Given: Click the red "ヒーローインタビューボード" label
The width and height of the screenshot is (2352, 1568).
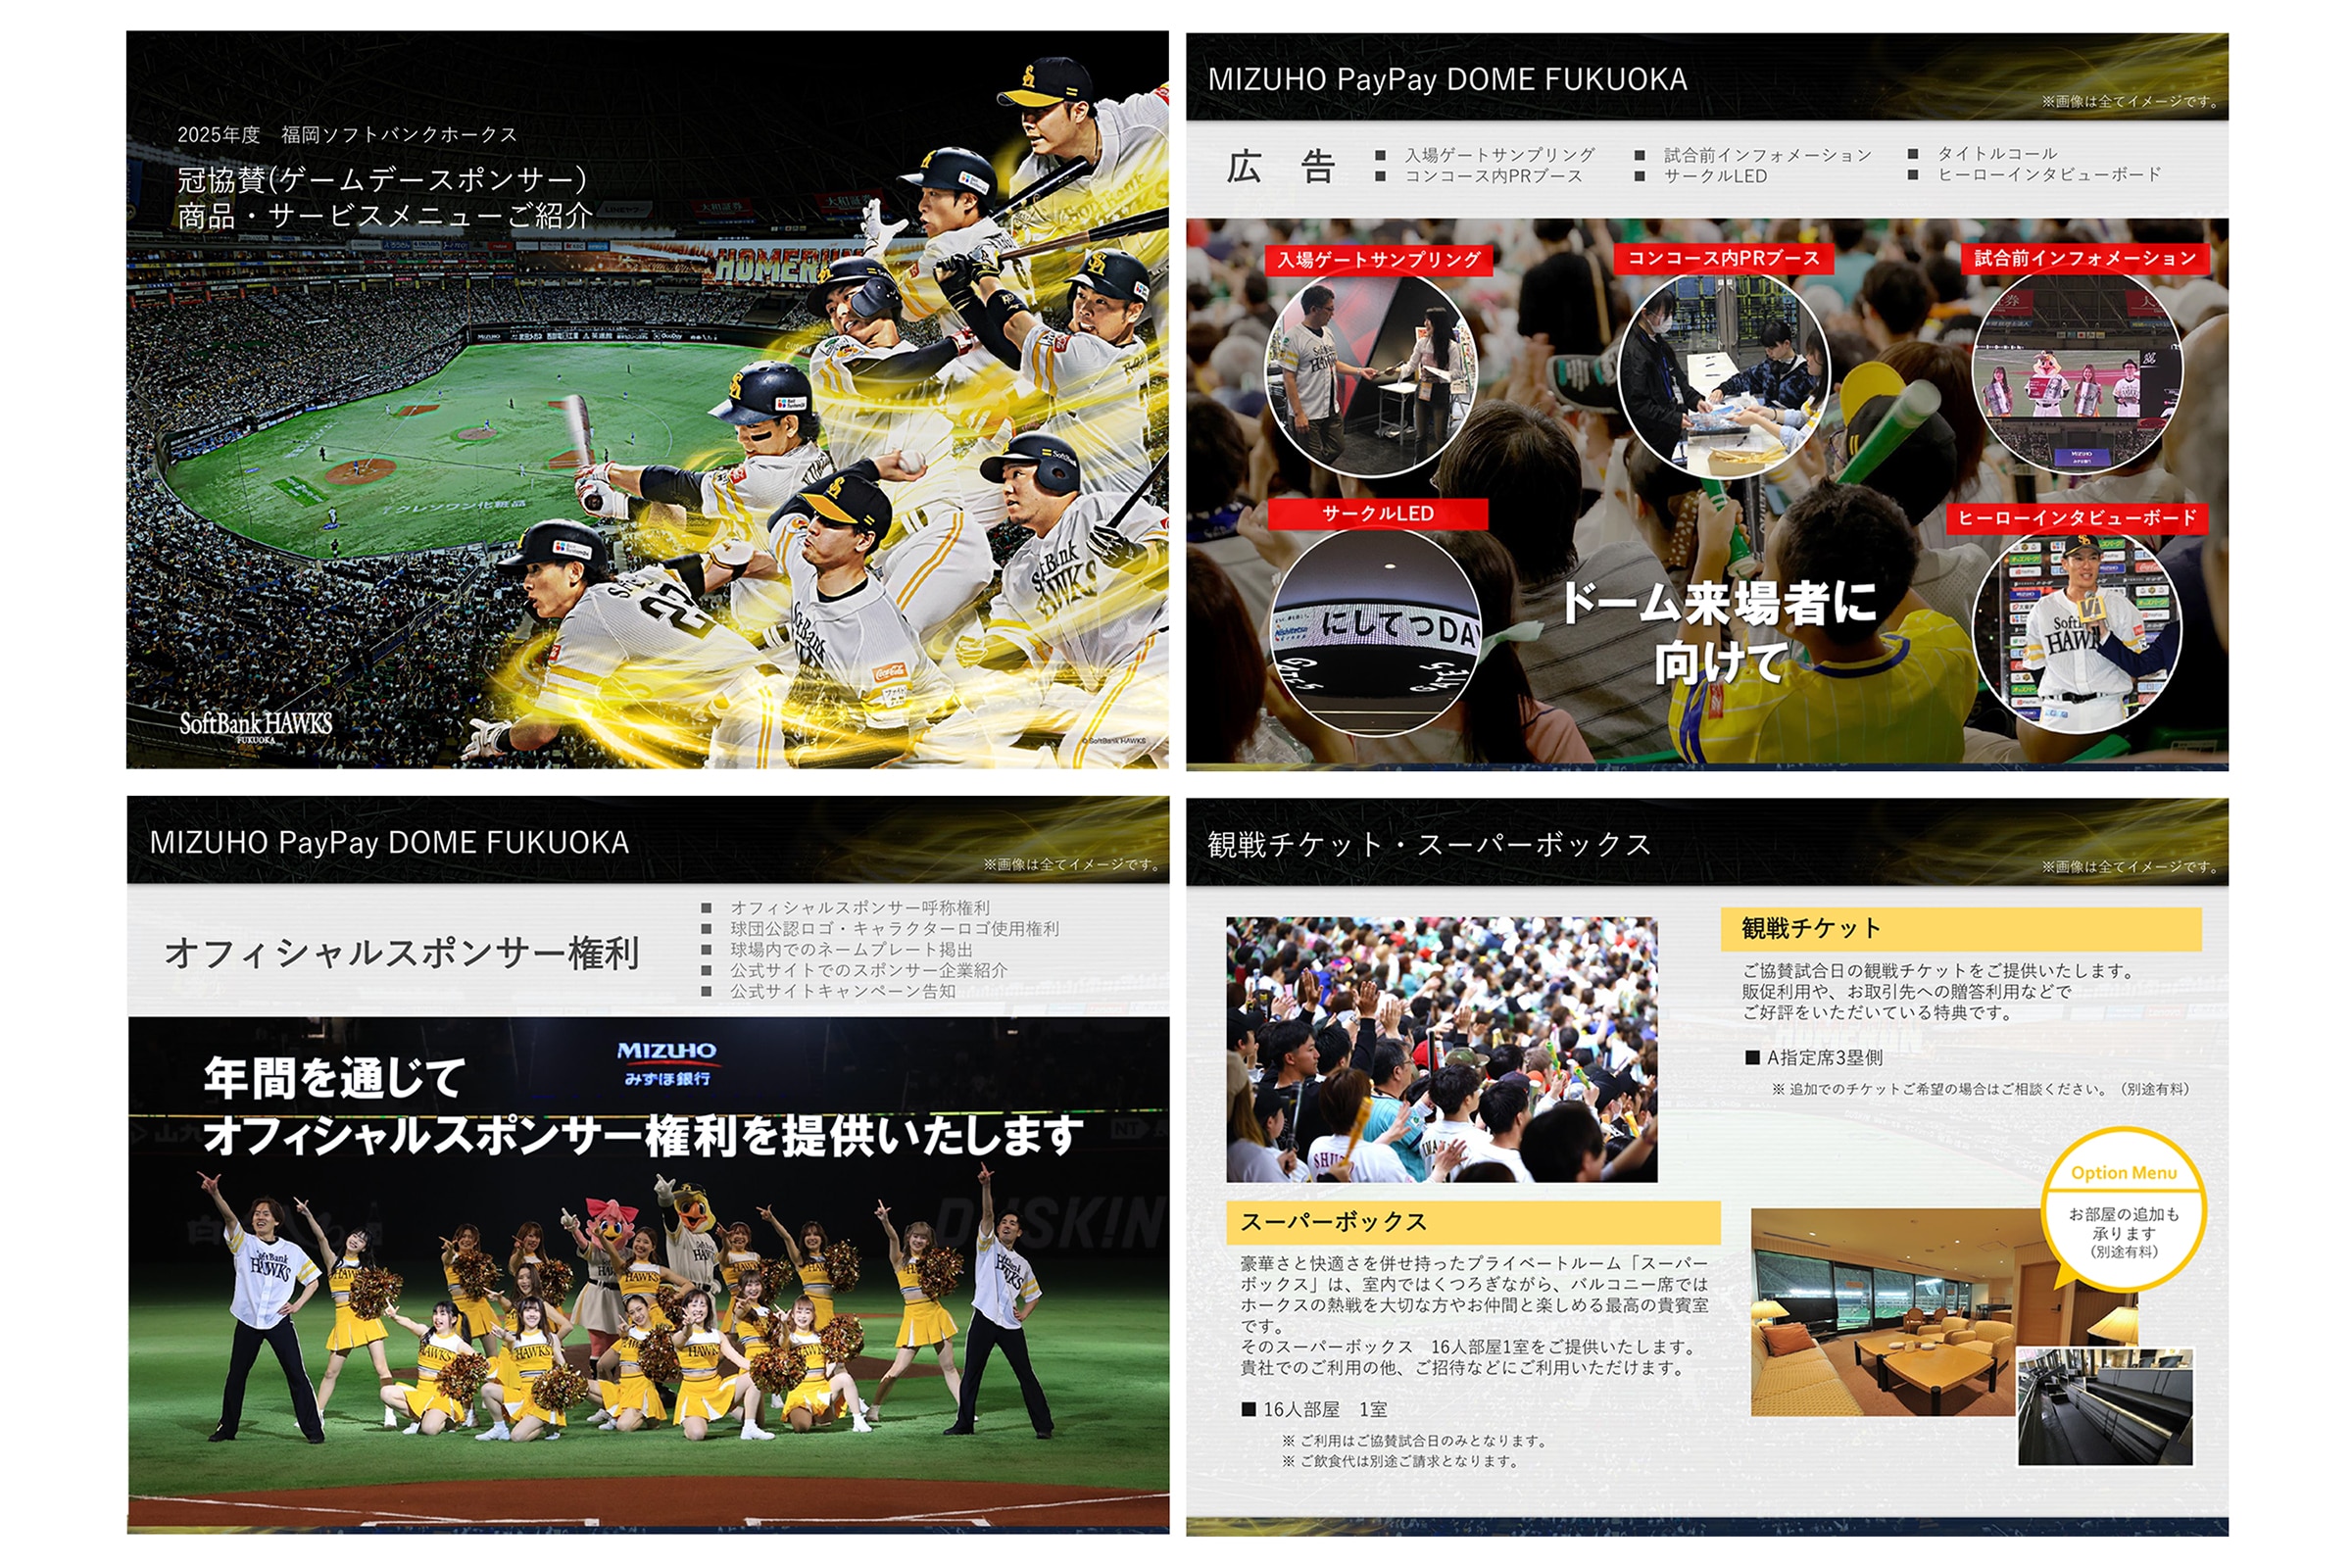Looking at the screenshot, I should (2077, 518).
